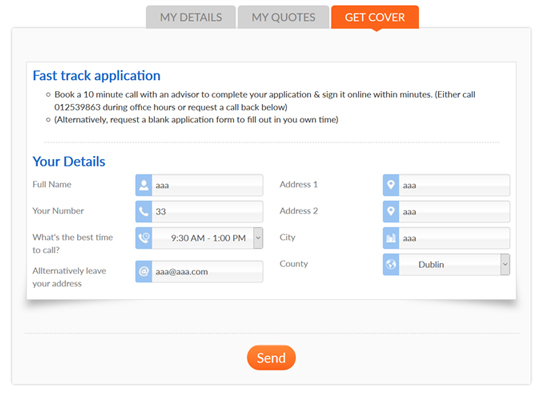The height and width of the screenshot is (398, 542).
Task: Click the 'Address 2' label
Action: 299,211
